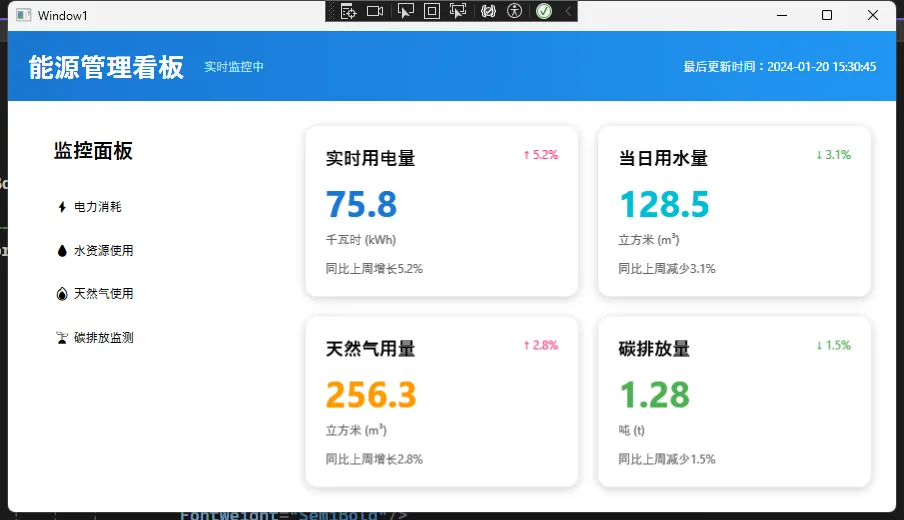
Task: Run the accessibility scan person icon
Action: click(515, 11)
